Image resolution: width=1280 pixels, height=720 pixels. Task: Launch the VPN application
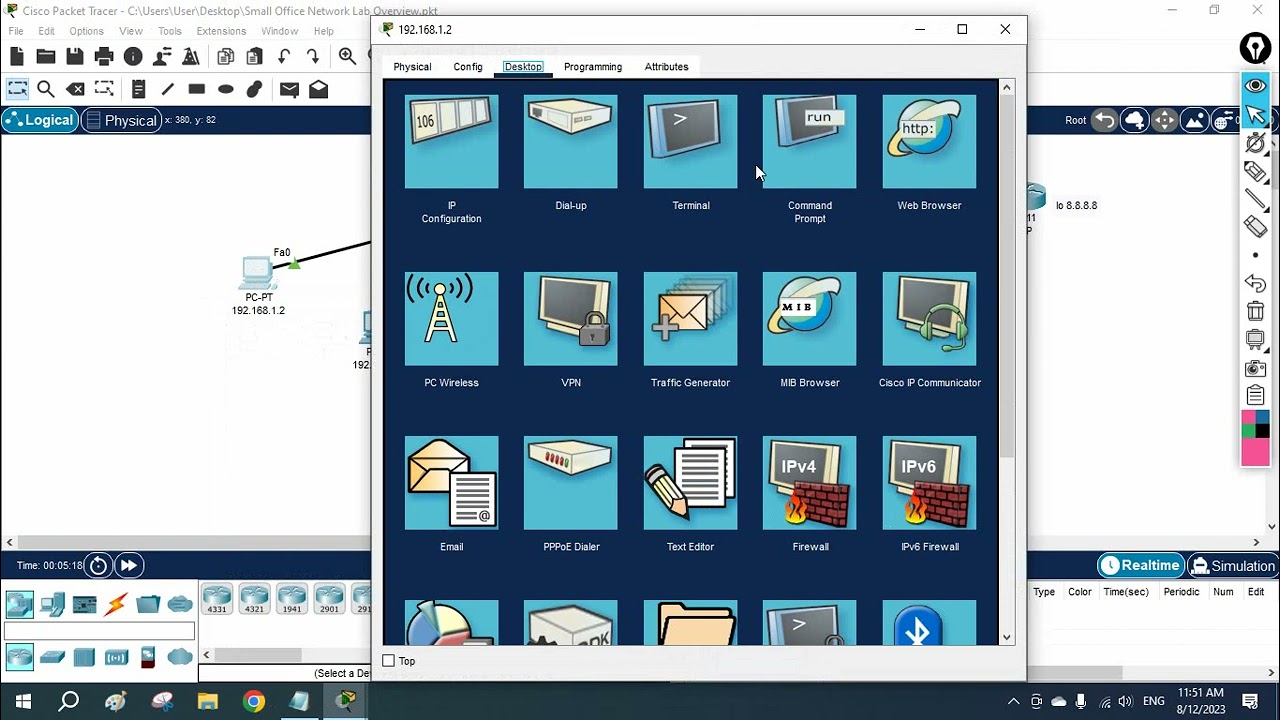(571, 319)
